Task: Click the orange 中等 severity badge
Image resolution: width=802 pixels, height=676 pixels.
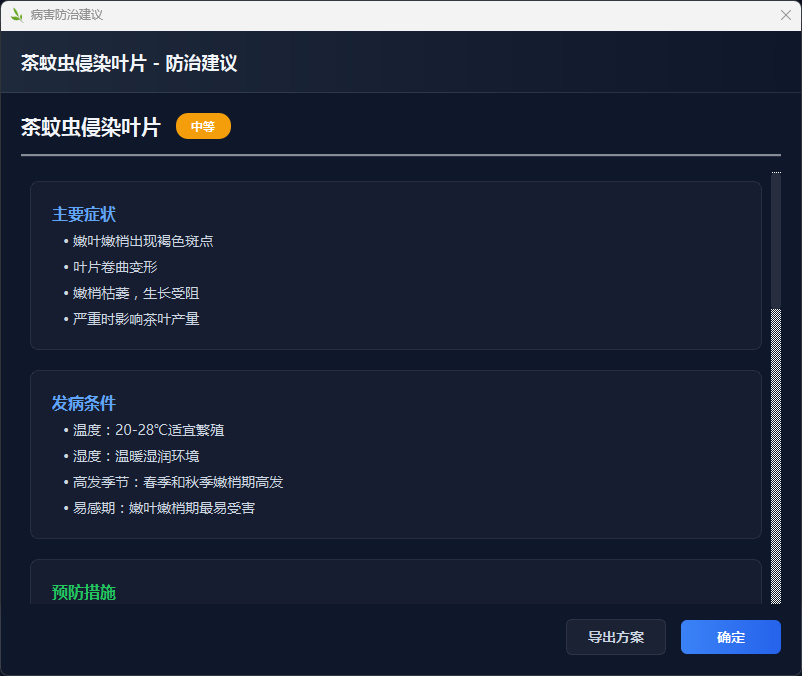Action: [x=203, y=126]
